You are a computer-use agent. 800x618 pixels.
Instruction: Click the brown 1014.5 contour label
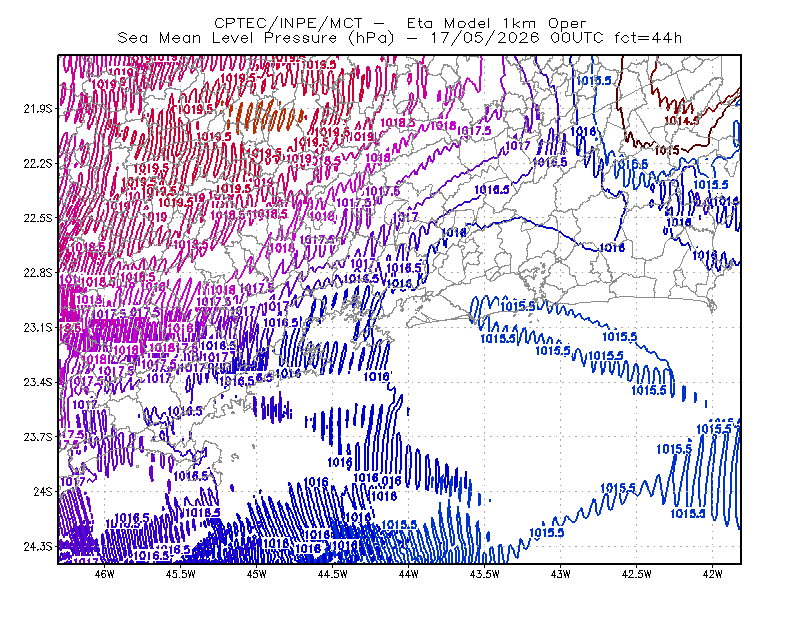click(x=681, y=121)
